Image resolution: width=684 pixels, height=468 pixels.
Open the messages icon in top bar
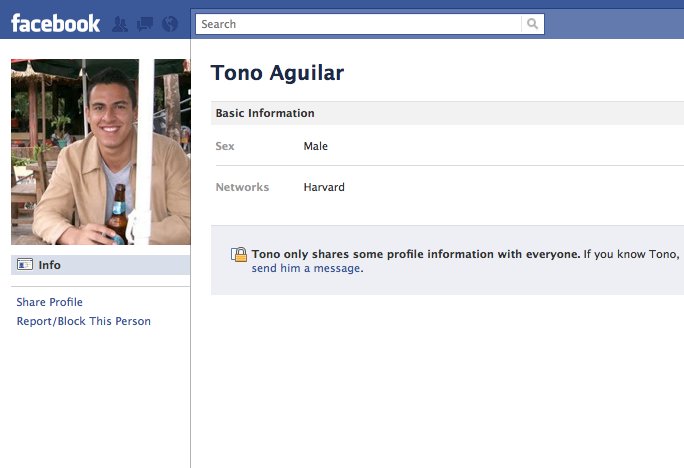(145, 24)
